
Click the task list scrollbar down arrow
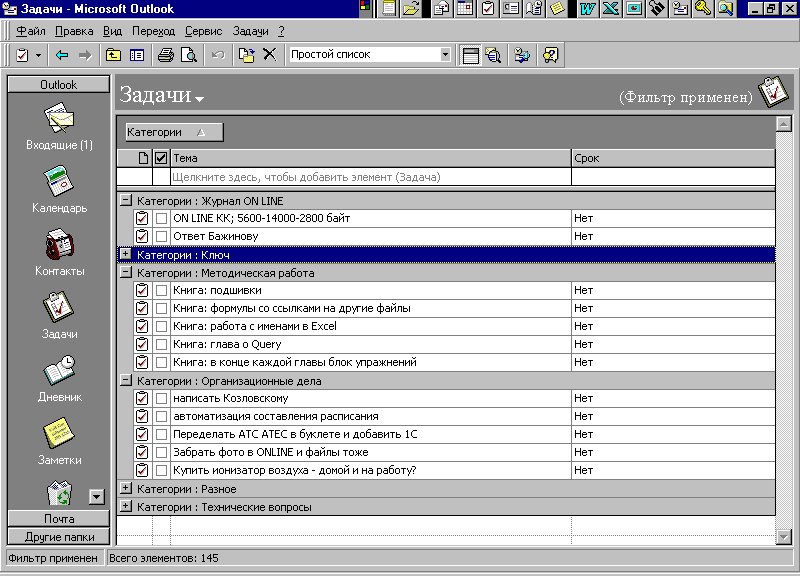click(x=783, y=537)
